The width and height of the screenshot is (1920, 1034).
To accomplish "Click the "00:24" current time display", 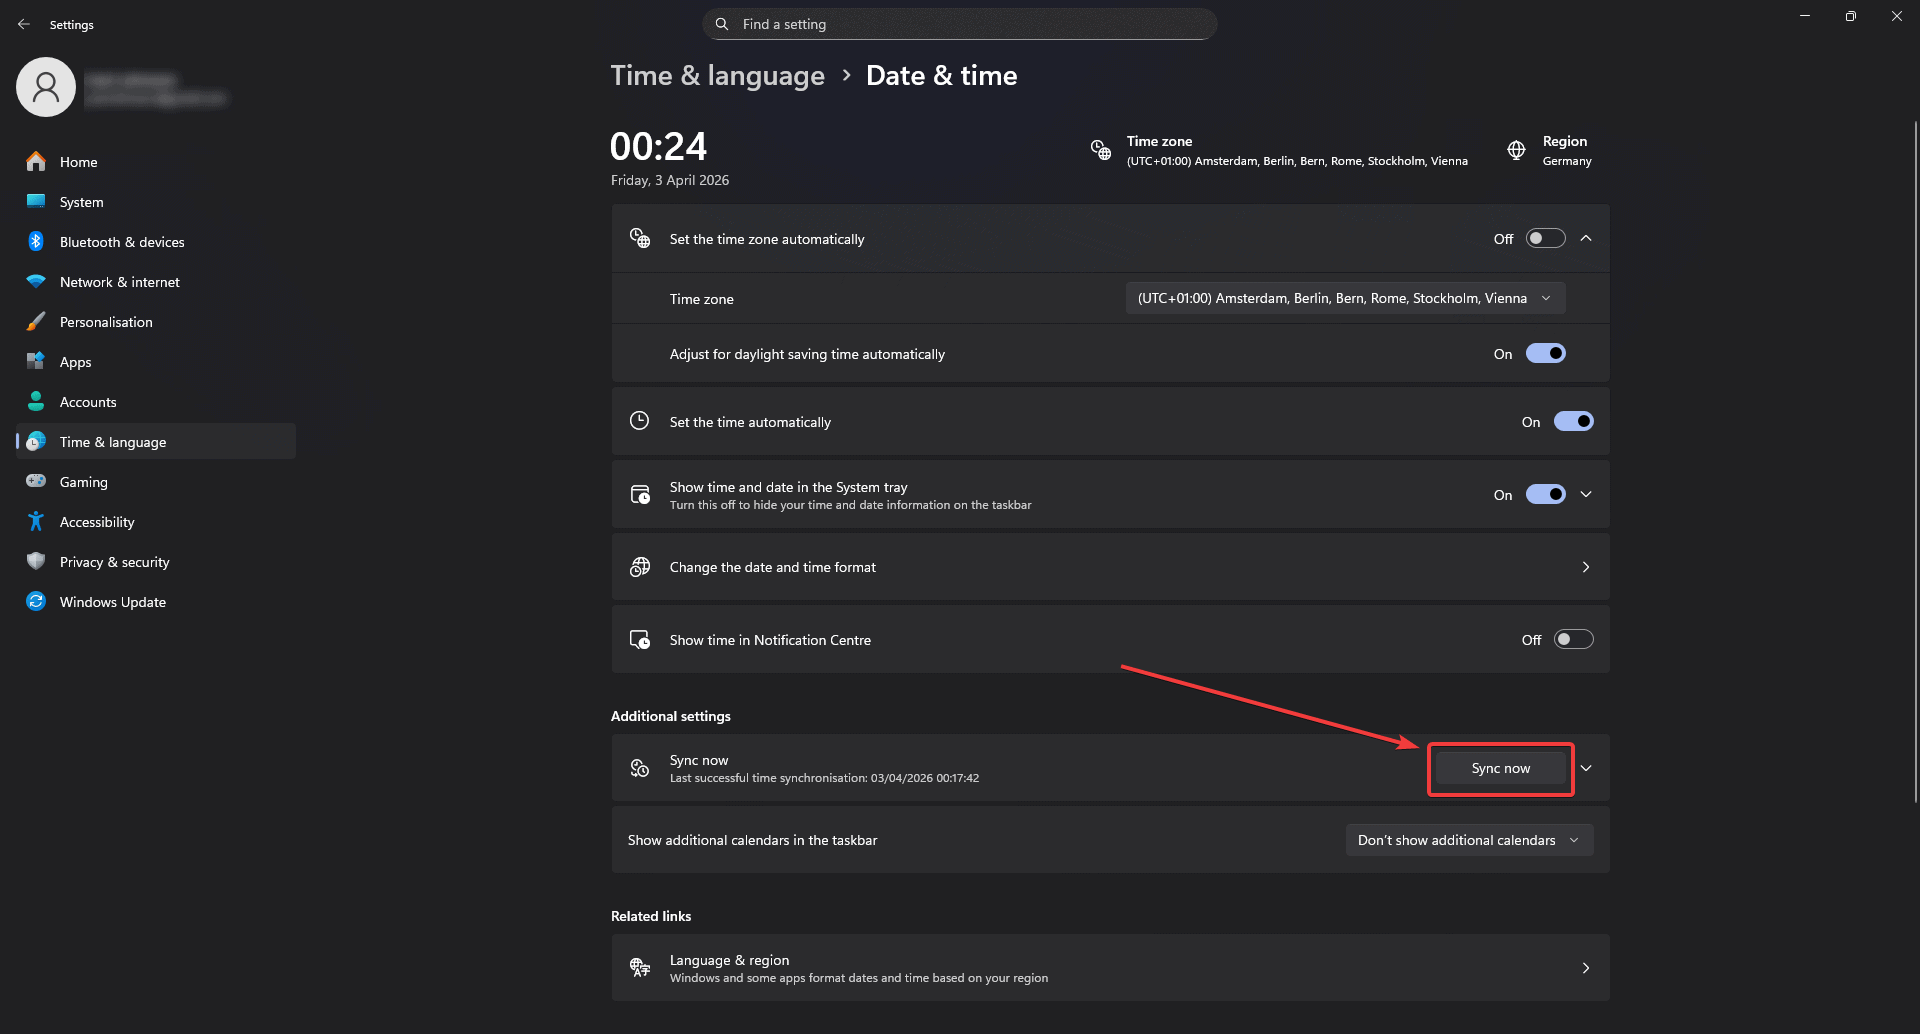I will coord(659,146).
